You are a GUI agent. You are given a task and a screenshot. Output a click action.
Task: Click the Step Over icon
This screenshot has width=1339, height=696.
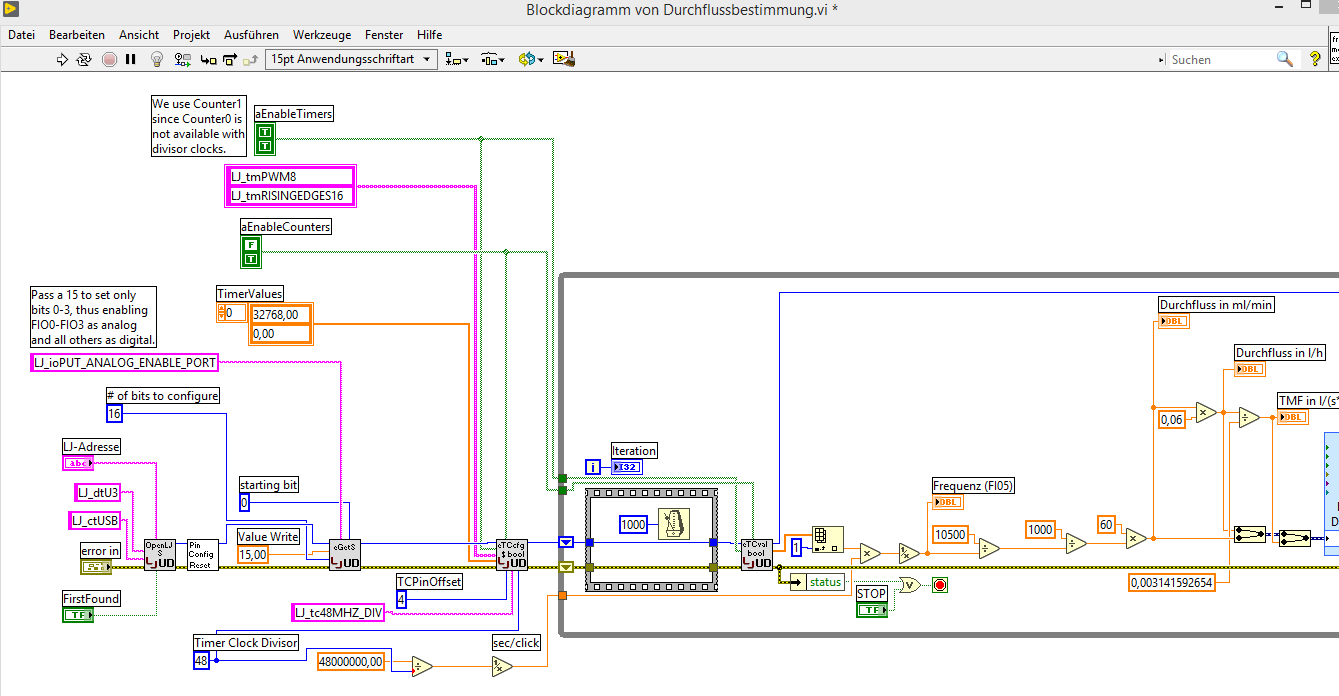pyautogui.click(x=229, y=60)
